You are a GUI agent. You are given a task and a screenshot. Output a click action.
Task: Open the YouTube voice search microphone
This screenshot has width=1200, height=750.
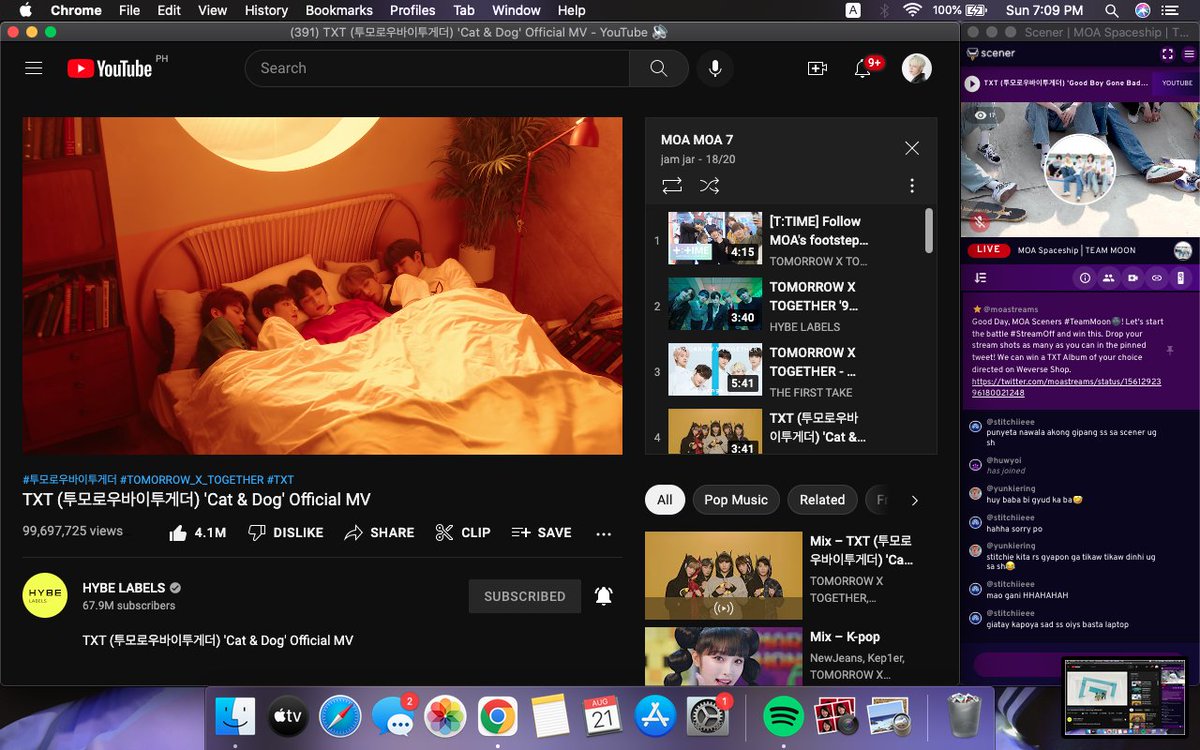point(714,68)
